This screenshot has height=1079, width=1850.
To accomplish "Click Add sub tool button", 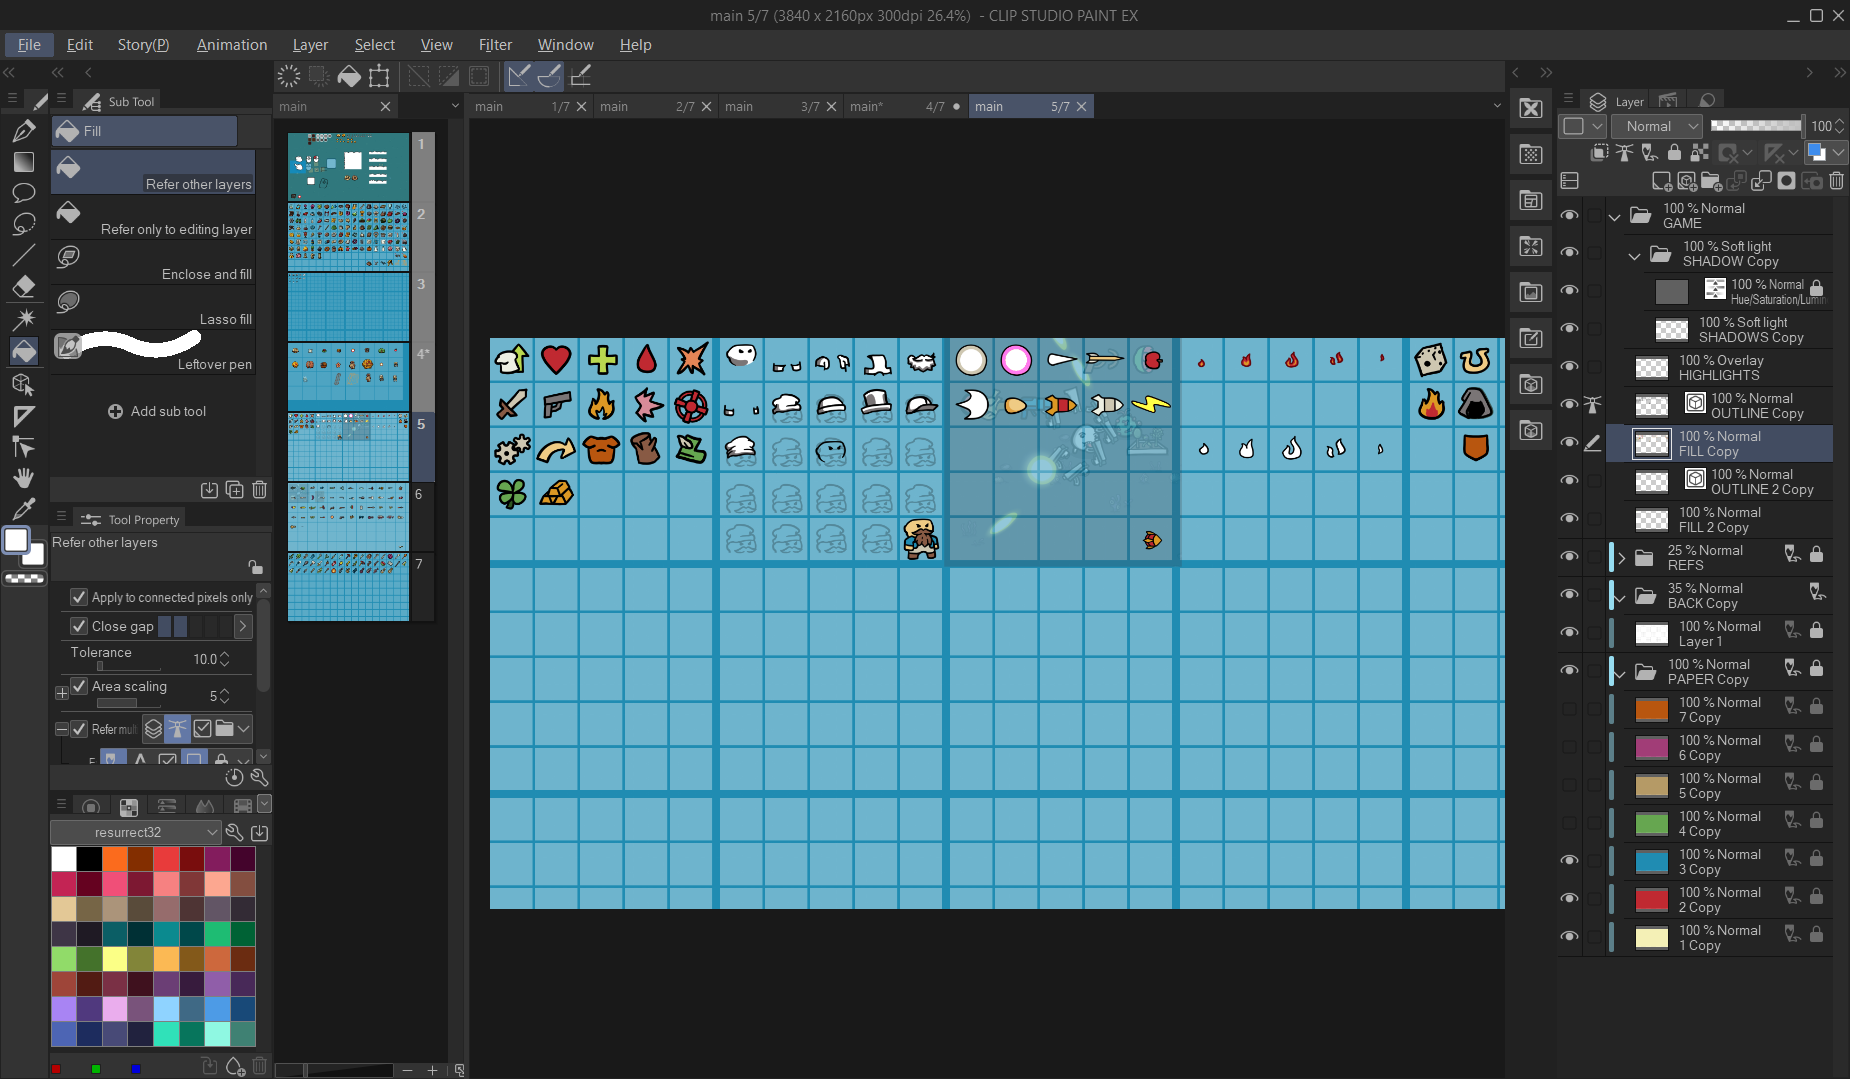I will point(157,411).
